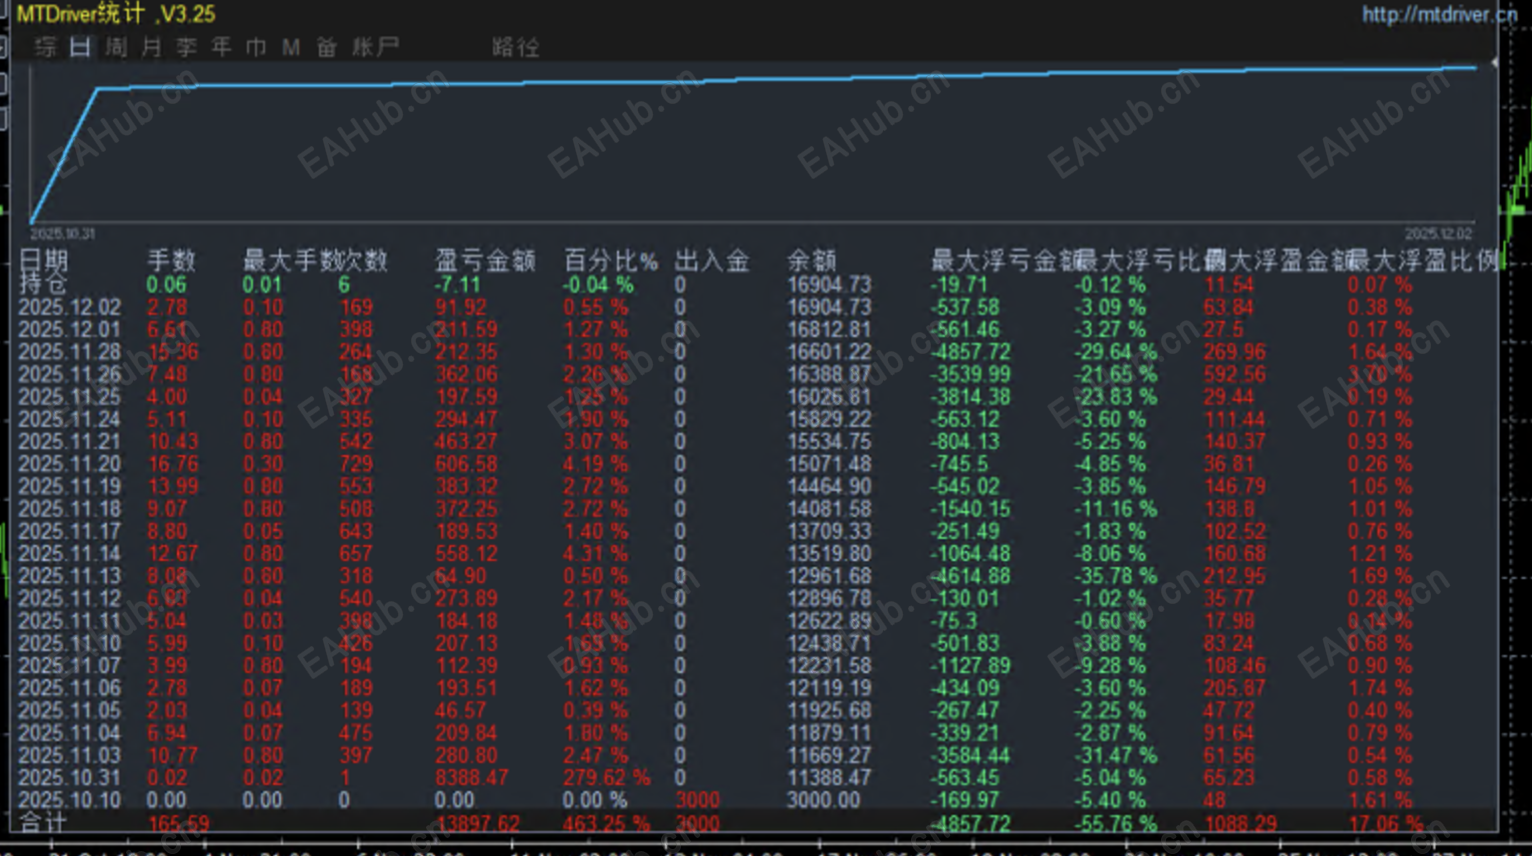The image size is (1532, 856).
Task: Click the 13897.62 total profit value
Action: [x=479, y=824]
